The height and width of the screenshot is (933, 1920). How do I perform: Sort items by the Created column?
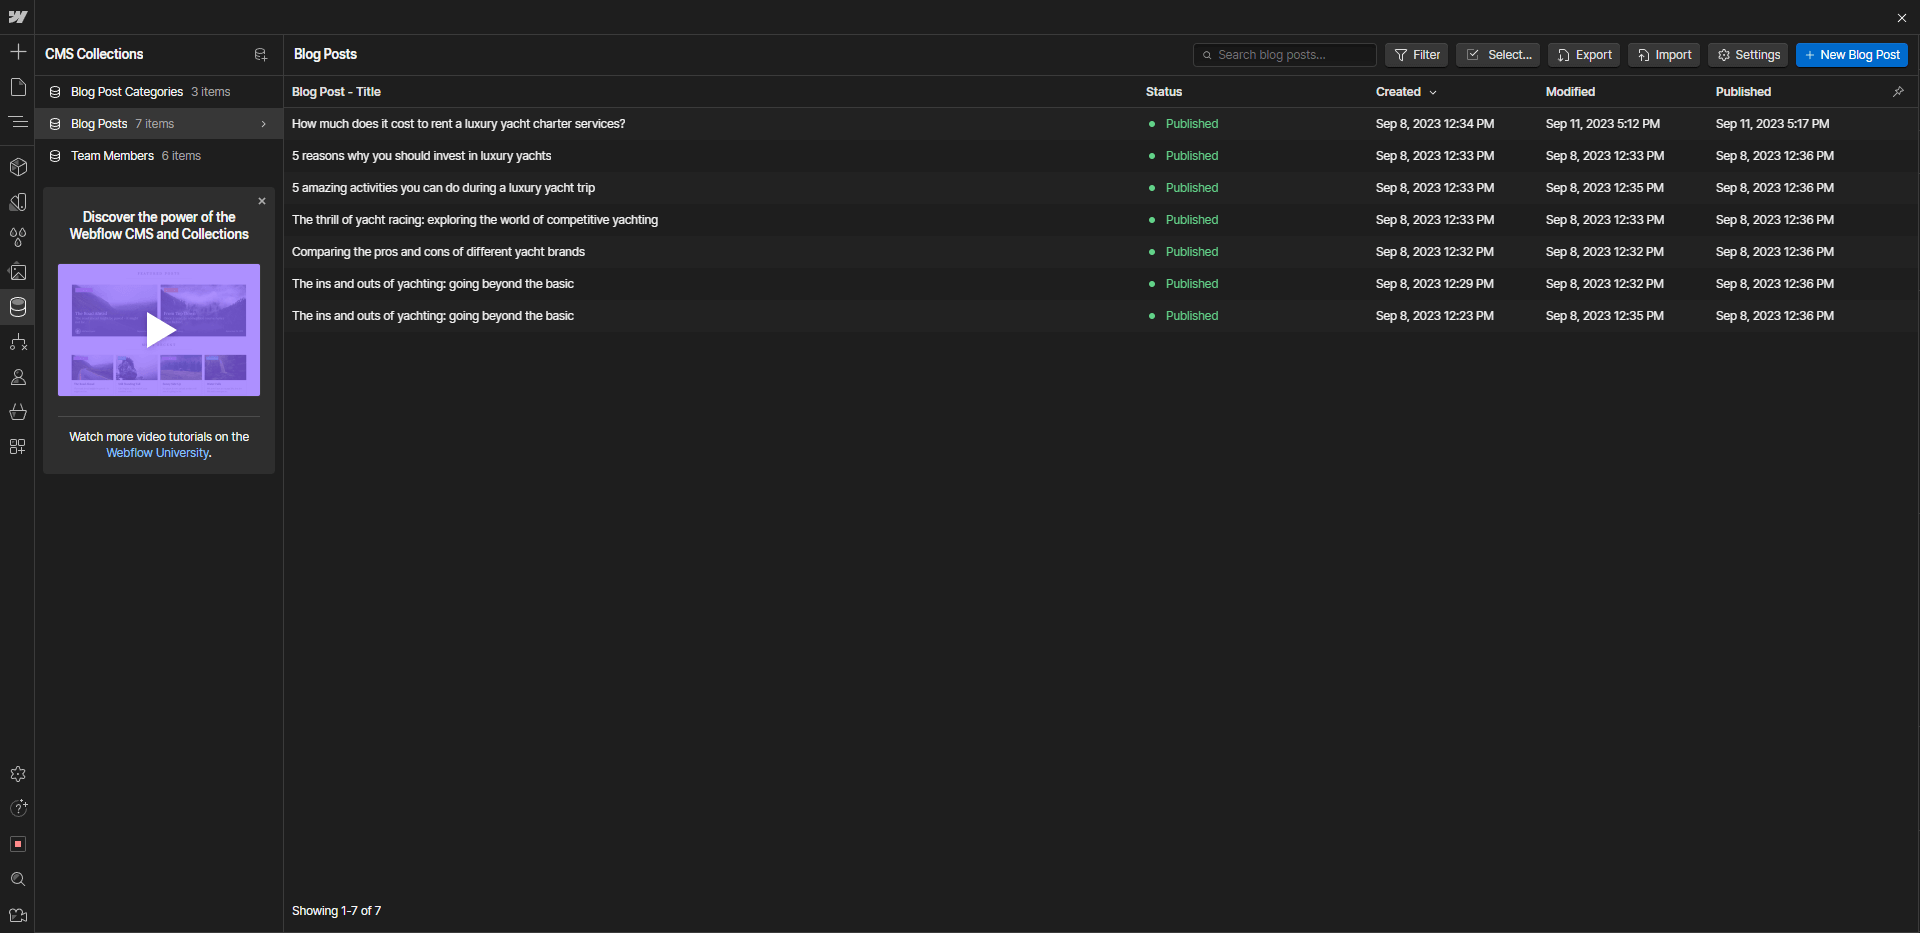point(1404,92)
